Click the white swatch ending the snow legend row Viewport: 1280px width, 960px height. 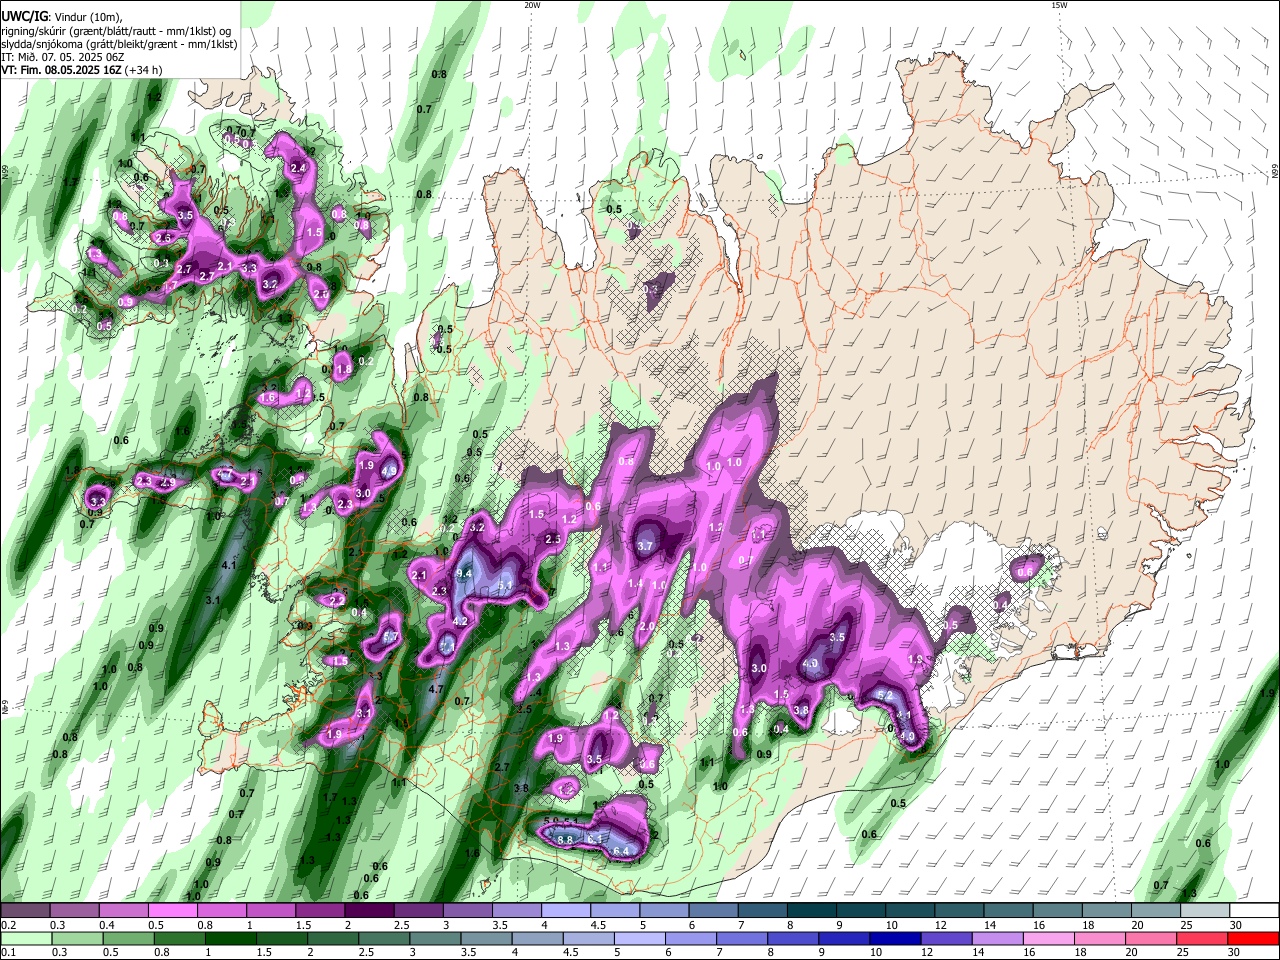tap(1253, 910)
